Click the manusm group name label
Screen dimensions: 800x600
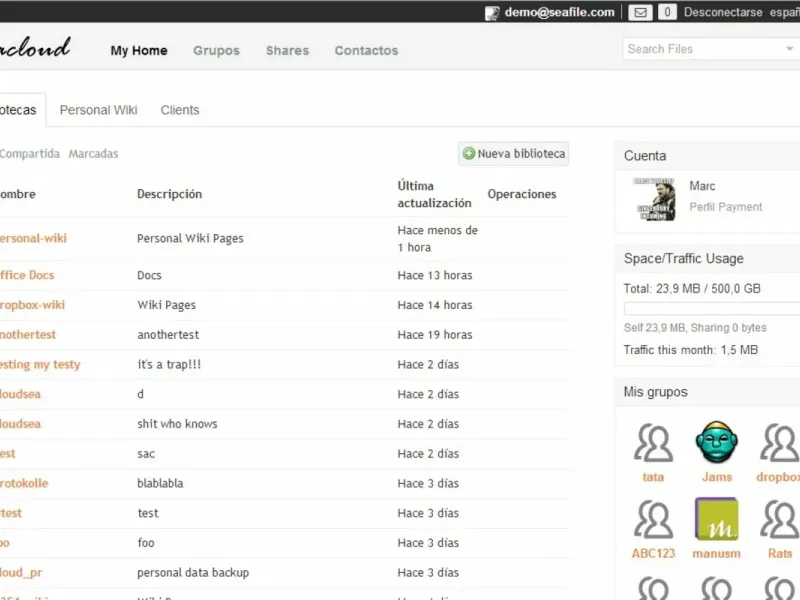click(716, 554)
